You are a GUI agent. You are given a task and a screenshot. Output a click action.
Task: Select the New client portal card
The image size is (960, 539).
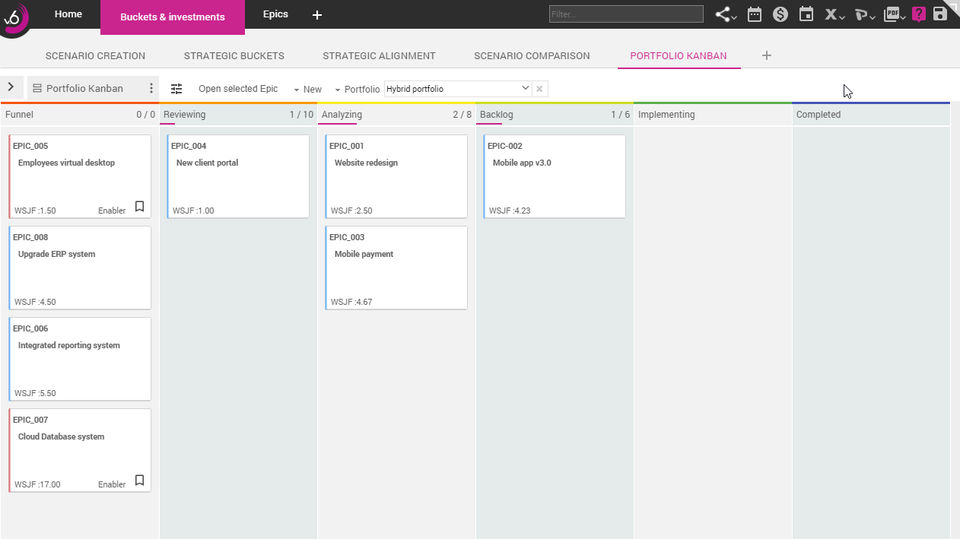[238, 176]
